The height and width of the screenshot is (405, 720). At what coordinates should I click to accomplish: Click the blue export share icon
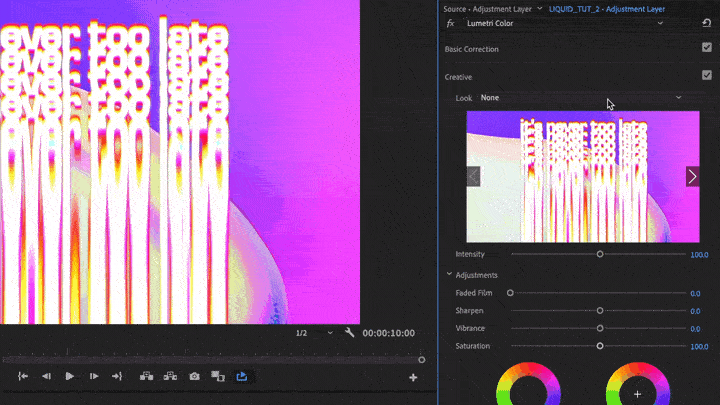click(242, 377)
